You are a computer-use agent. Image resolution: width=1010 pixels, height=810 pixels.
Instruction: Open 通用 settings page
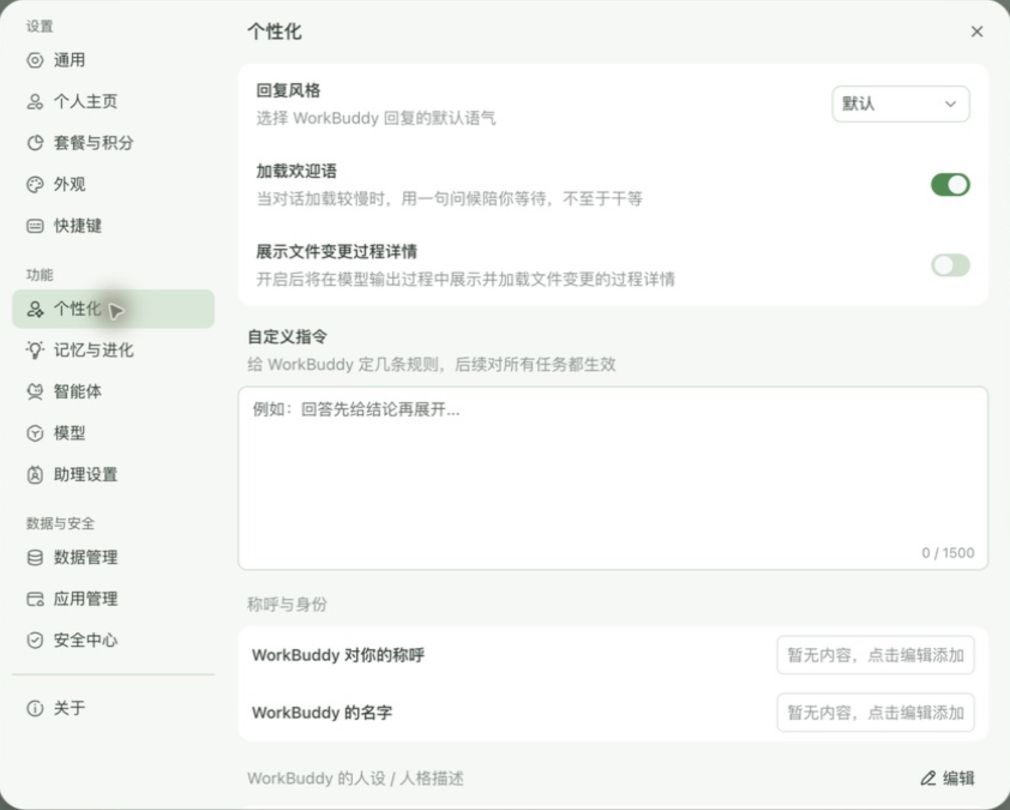(x=113, y=61)
